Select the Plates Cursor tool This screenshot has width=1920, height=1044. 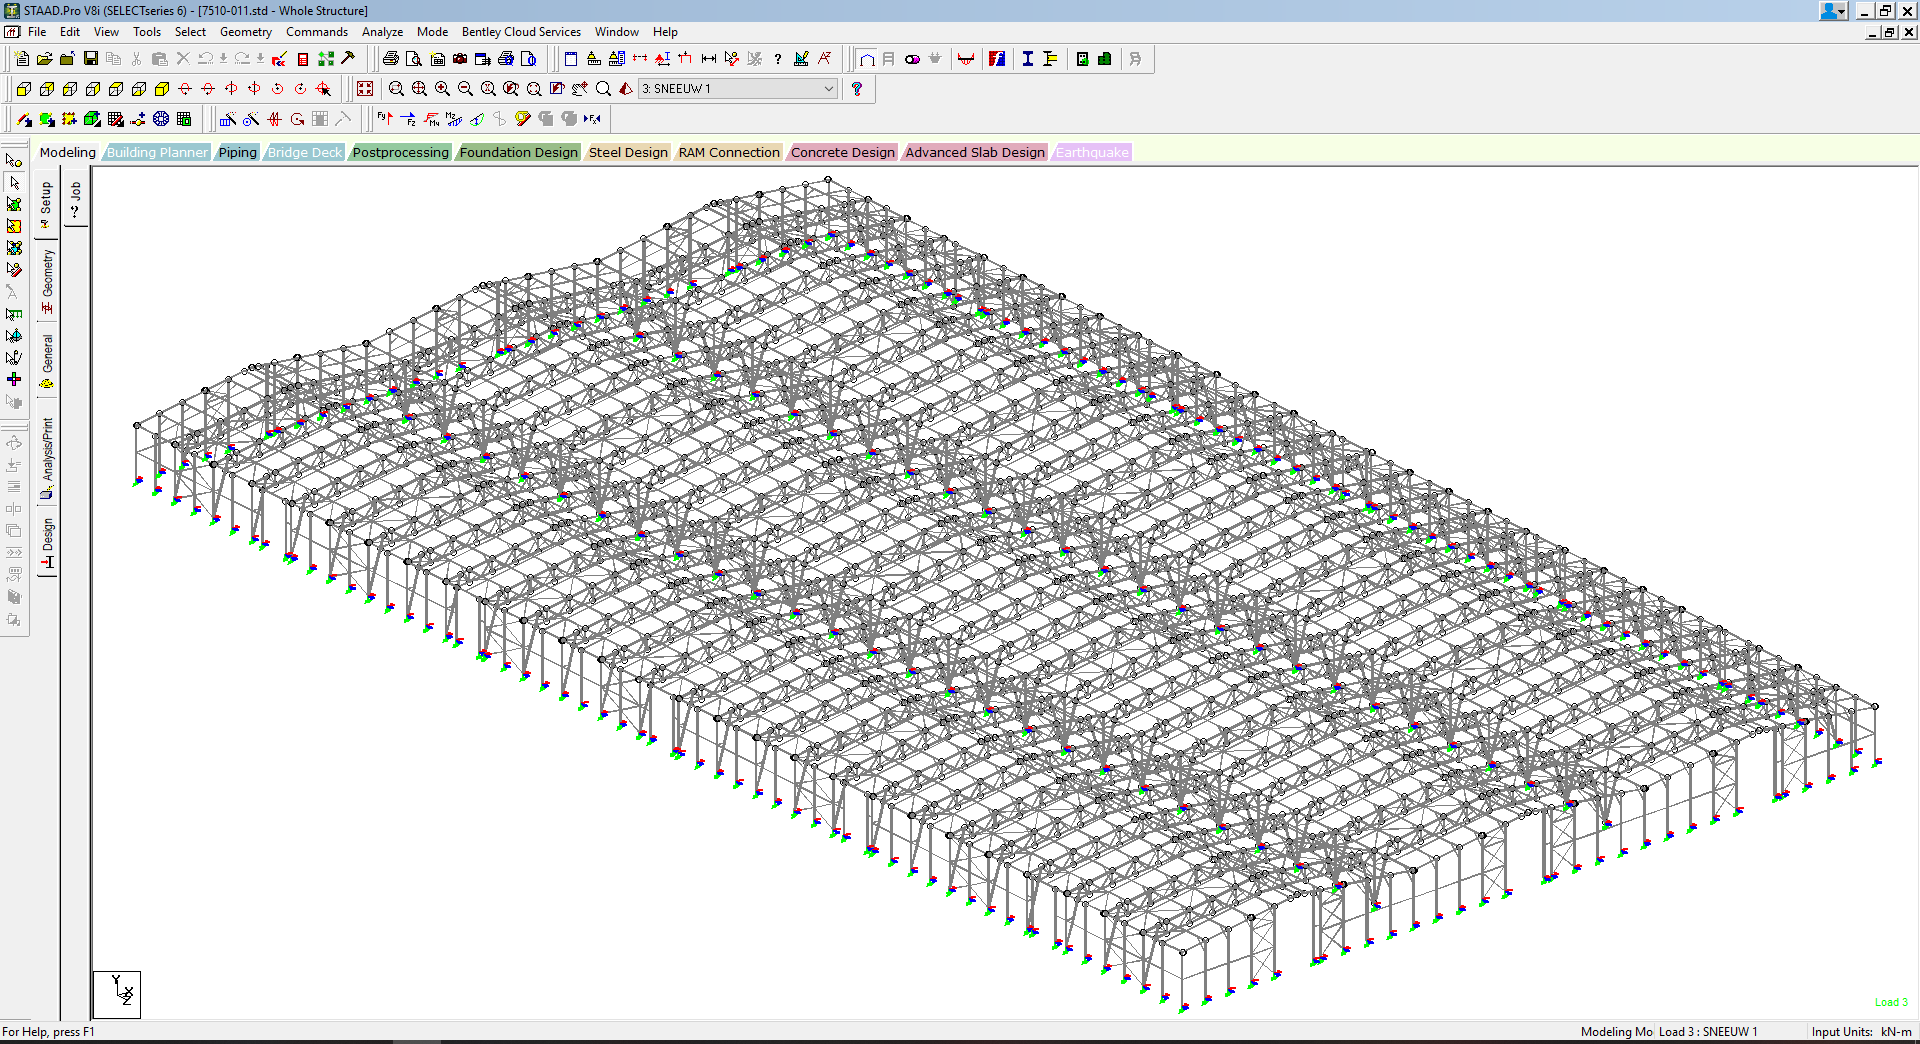click(x=14, y=204)
